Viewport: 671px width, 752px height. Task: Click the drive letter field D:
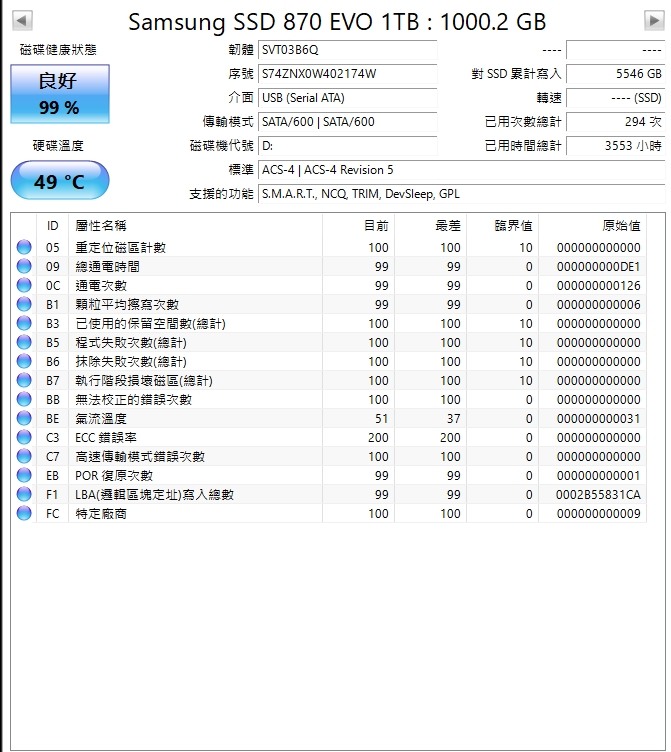pyautogui.click(x=347, y=146)
